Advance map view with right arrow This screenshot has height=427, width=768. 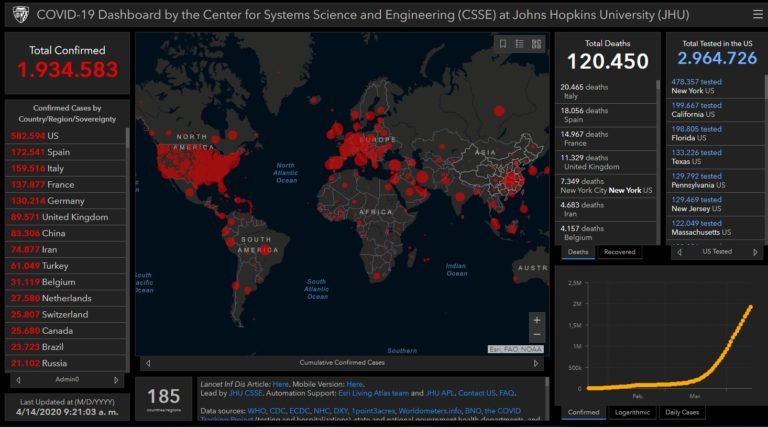(x=536, y=363)
